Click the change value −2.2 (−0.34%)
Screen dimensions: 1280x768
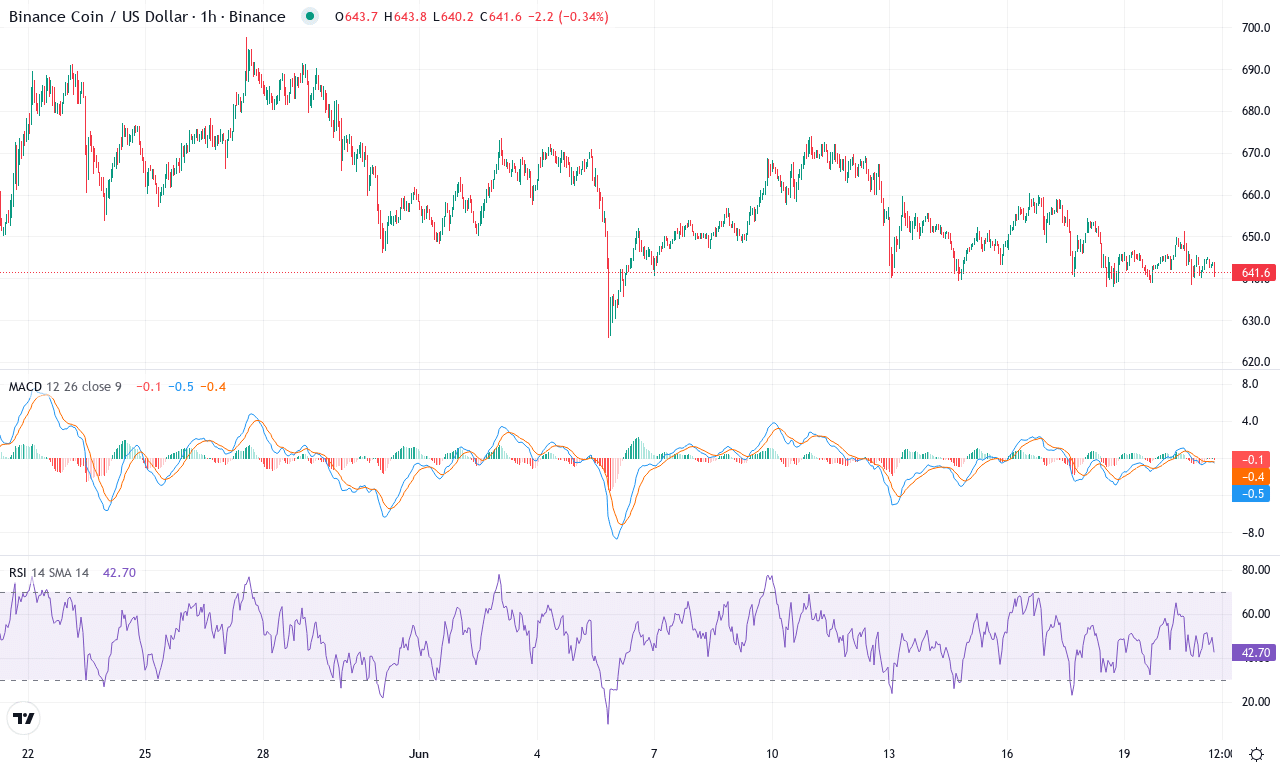pyautogui.click(x=568, y=17)
